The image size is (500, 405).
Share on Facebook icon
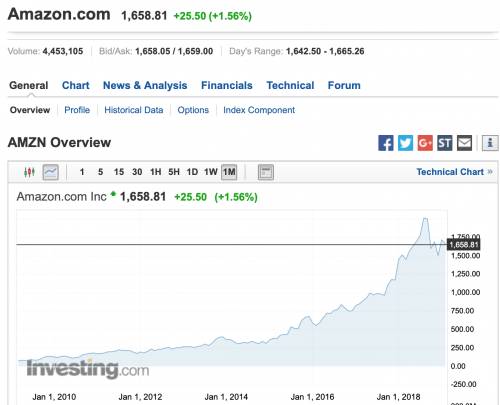click(386, 143)
